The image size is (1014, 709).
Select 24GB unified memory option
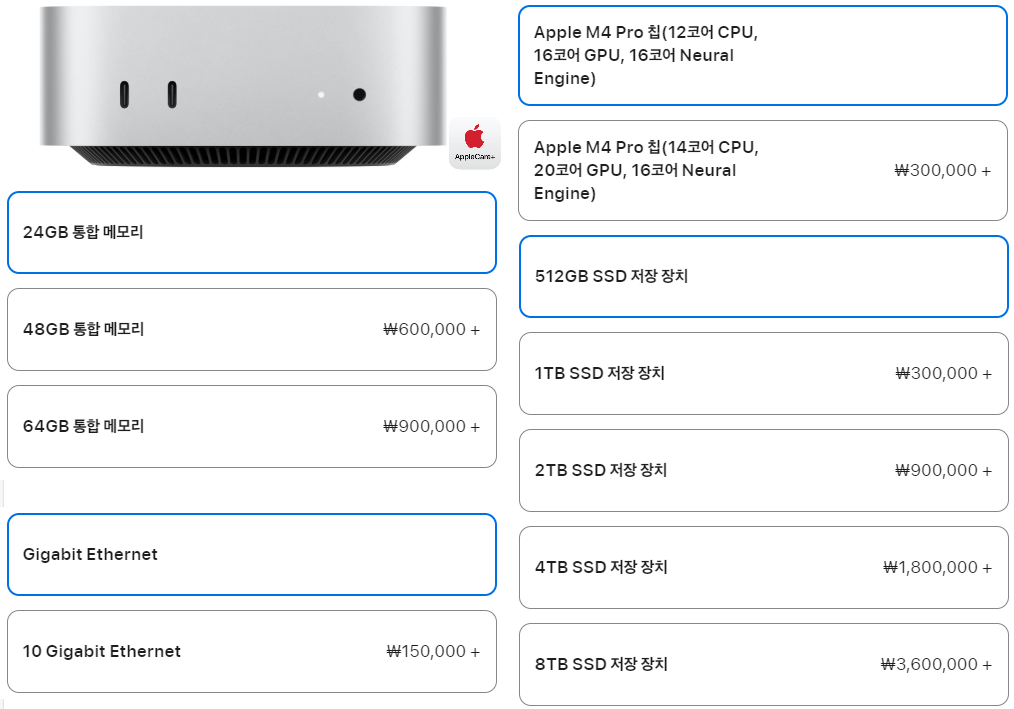pyautogui.click(x=252, y=232)
